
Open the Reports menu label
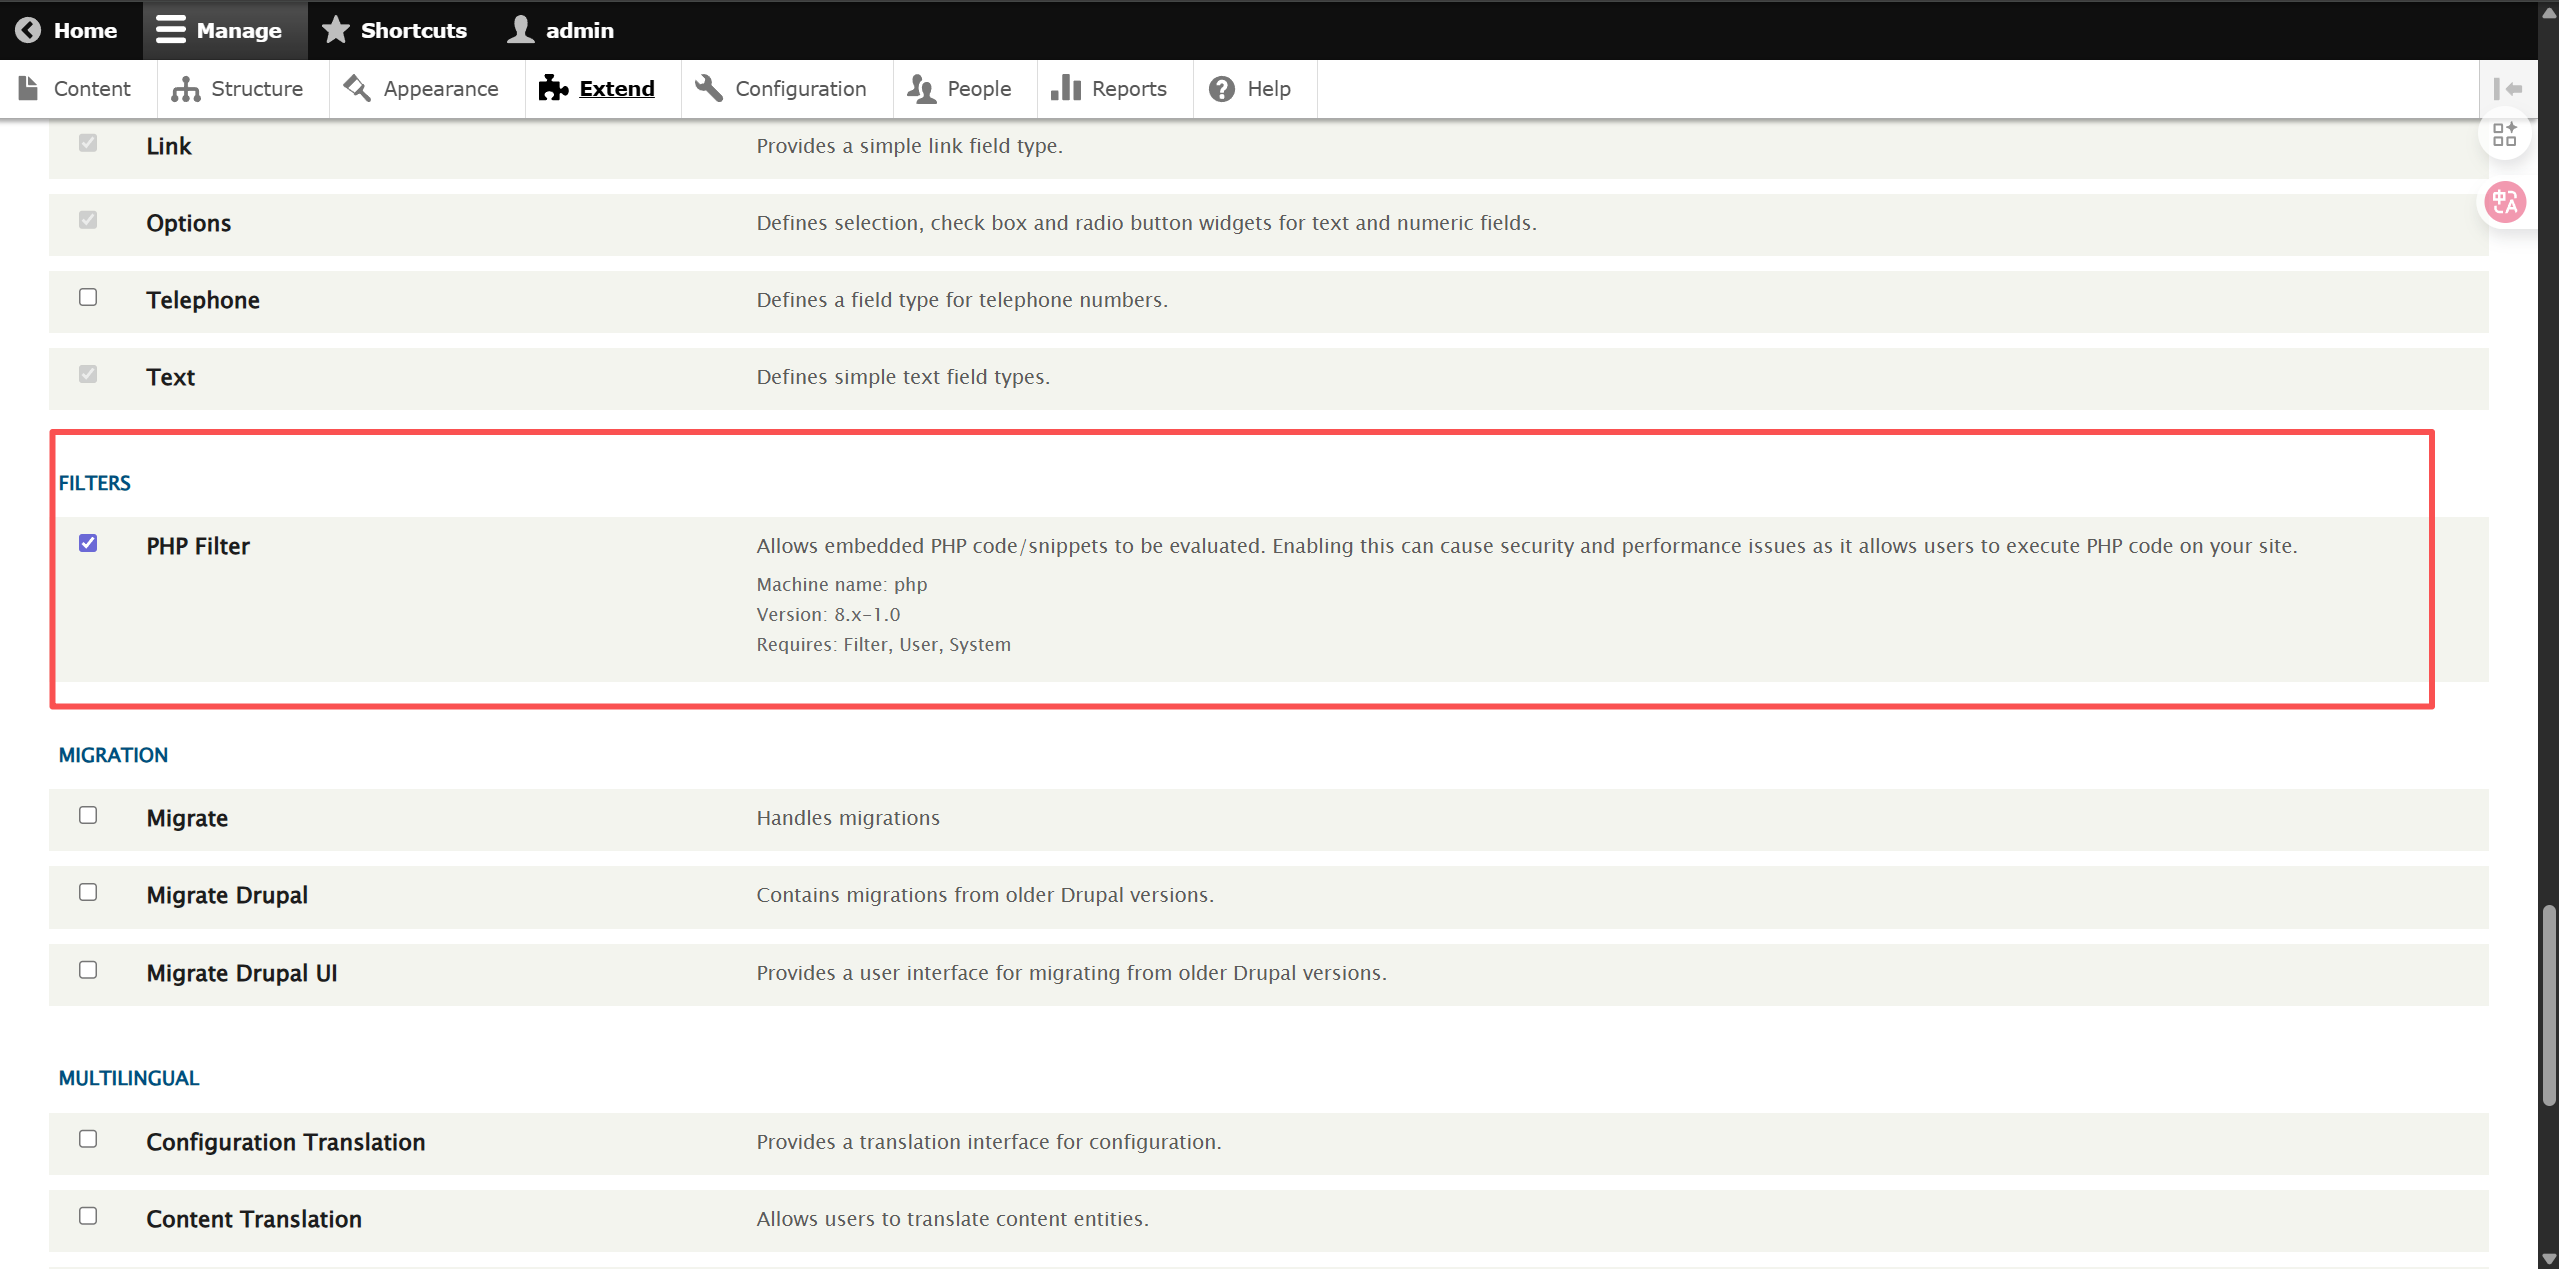click(1129, 89)
